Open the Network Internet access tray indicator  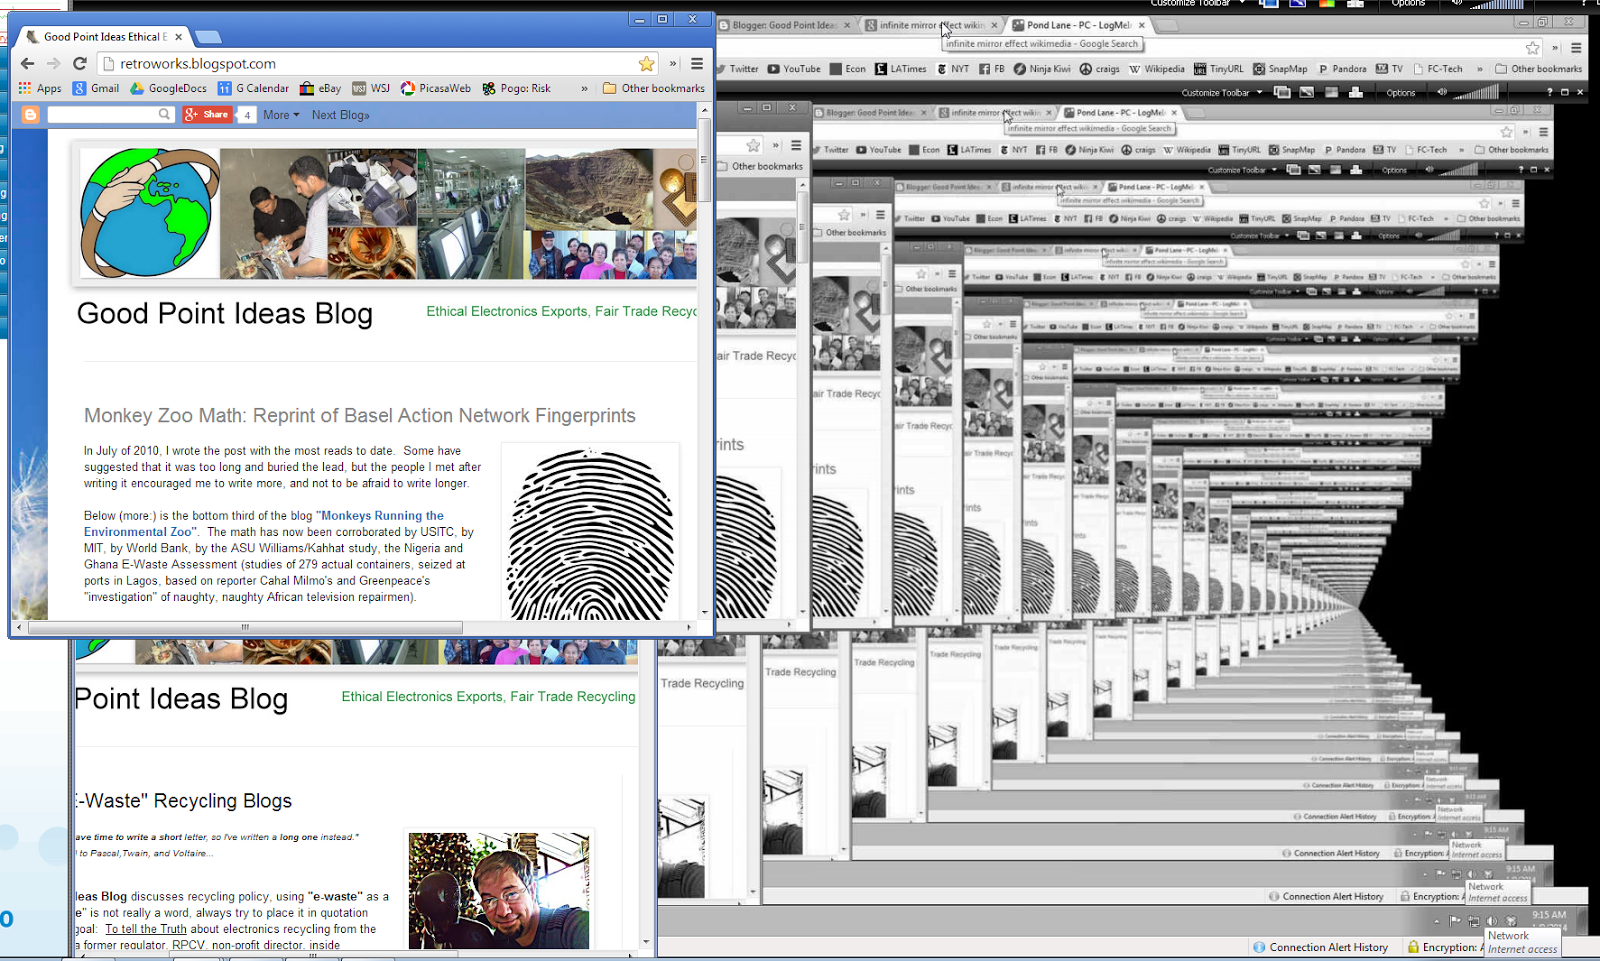(x=1521, y=942)
